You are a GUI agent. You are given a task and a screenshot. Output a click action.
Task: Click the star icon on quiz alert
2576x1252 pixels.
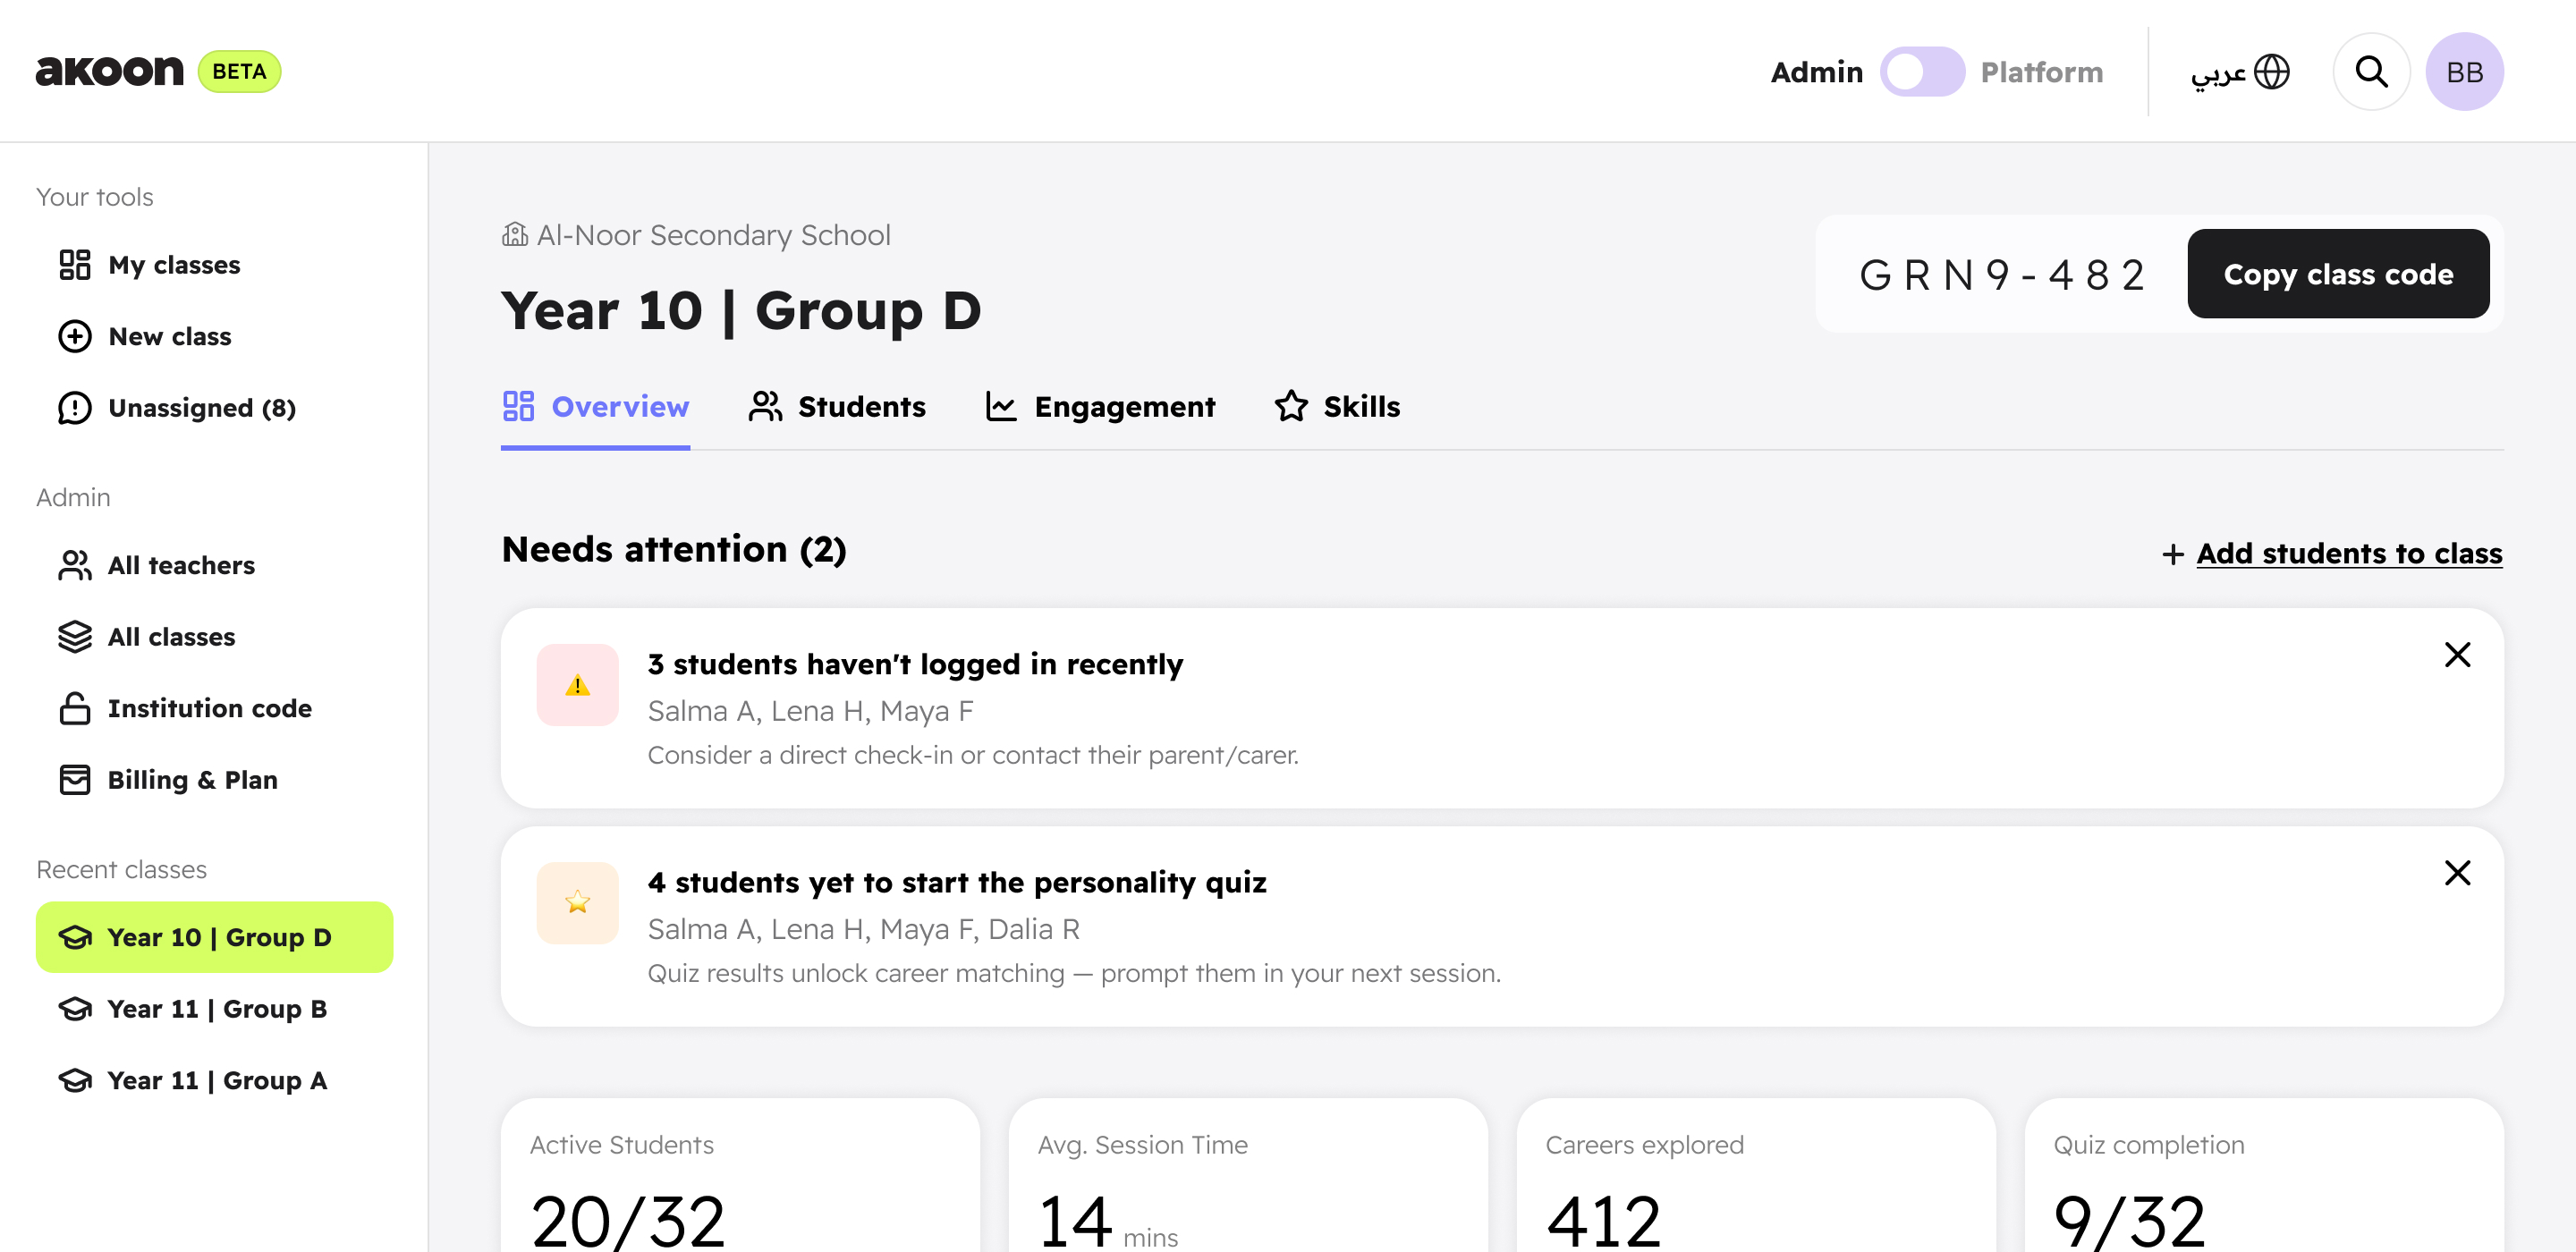(578, 903)
